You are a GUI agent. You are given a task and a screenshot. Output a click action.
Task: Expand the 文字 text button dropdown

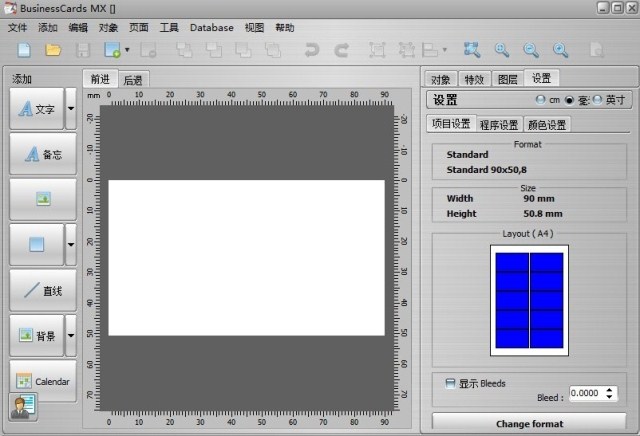71,108
